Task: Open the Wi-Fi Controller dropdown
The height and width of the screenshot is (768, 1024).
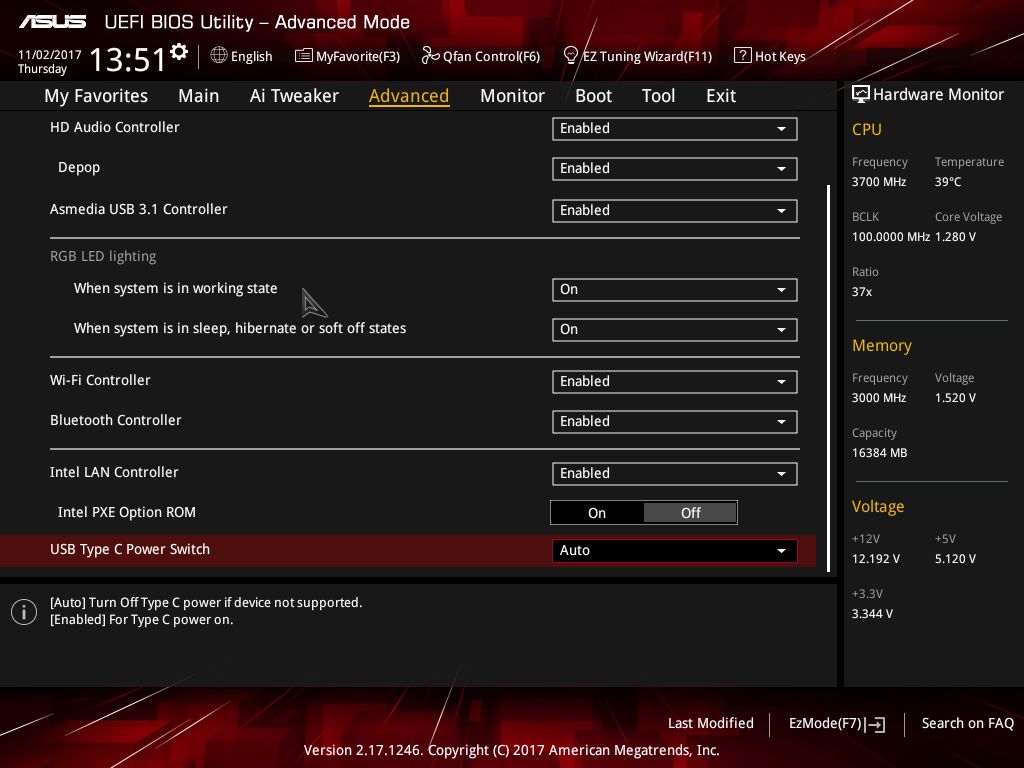Action: [674, 382]
